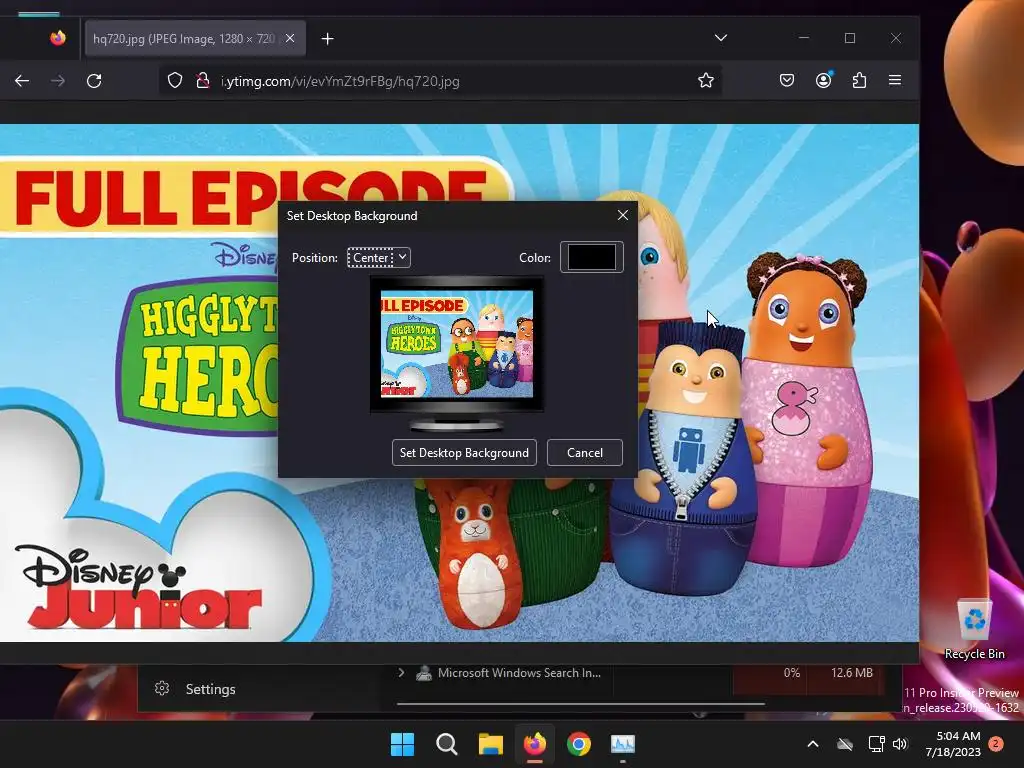Open the volume speaker tray icon
1024x768 pixels.
[900, 744]
